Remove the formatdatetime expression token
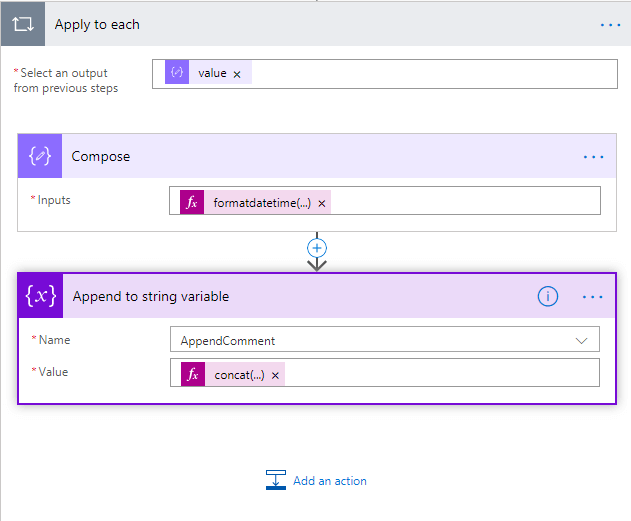The image size is (631, 521). (322, 204)
